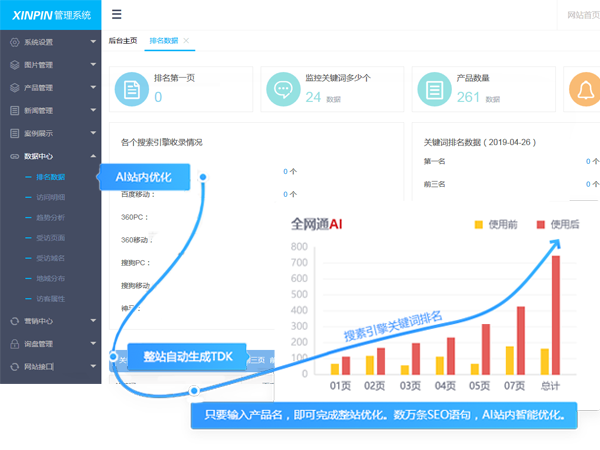This screenshot has height=450, width=600.
Task: Click the 整站自动生成TDK button
Action: tap(186, 355)
